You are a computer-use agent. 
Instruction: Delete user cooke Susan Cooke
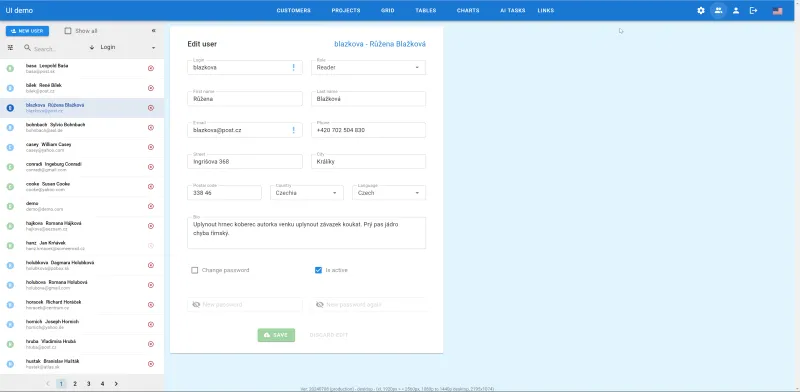point(151,186)
